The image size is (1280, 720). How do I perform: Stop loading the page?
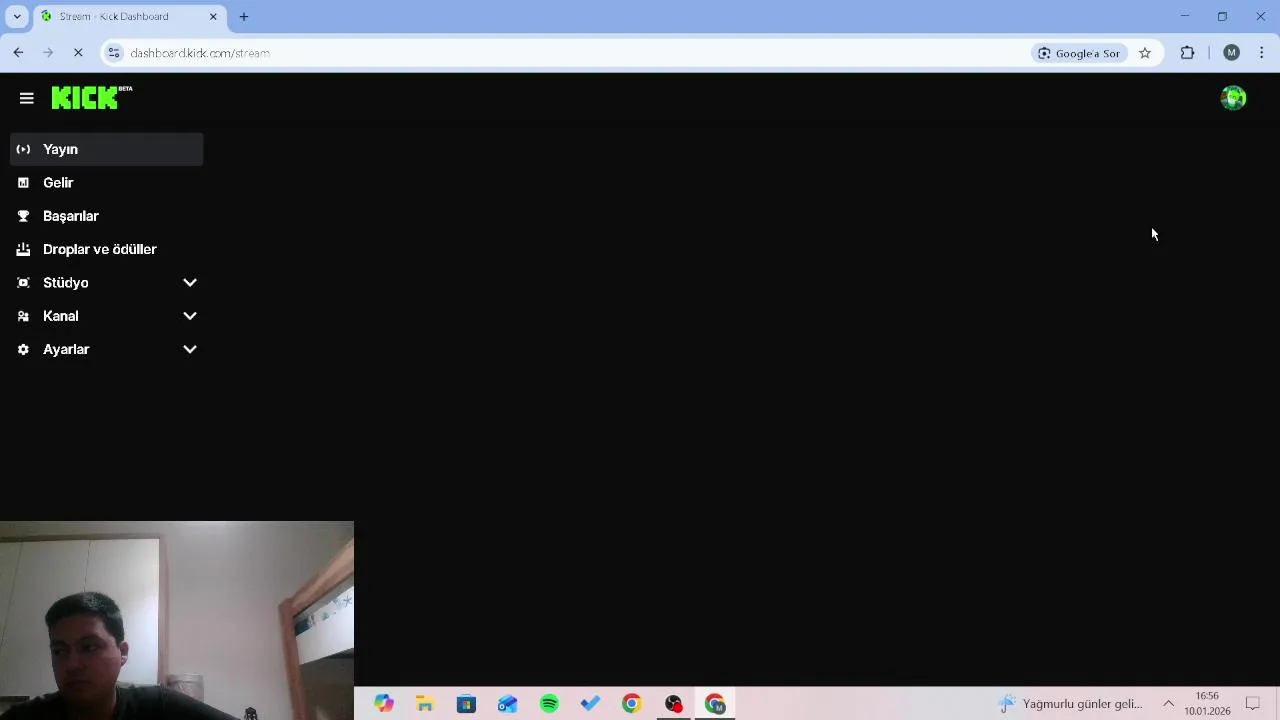click(x=78, y=53)
